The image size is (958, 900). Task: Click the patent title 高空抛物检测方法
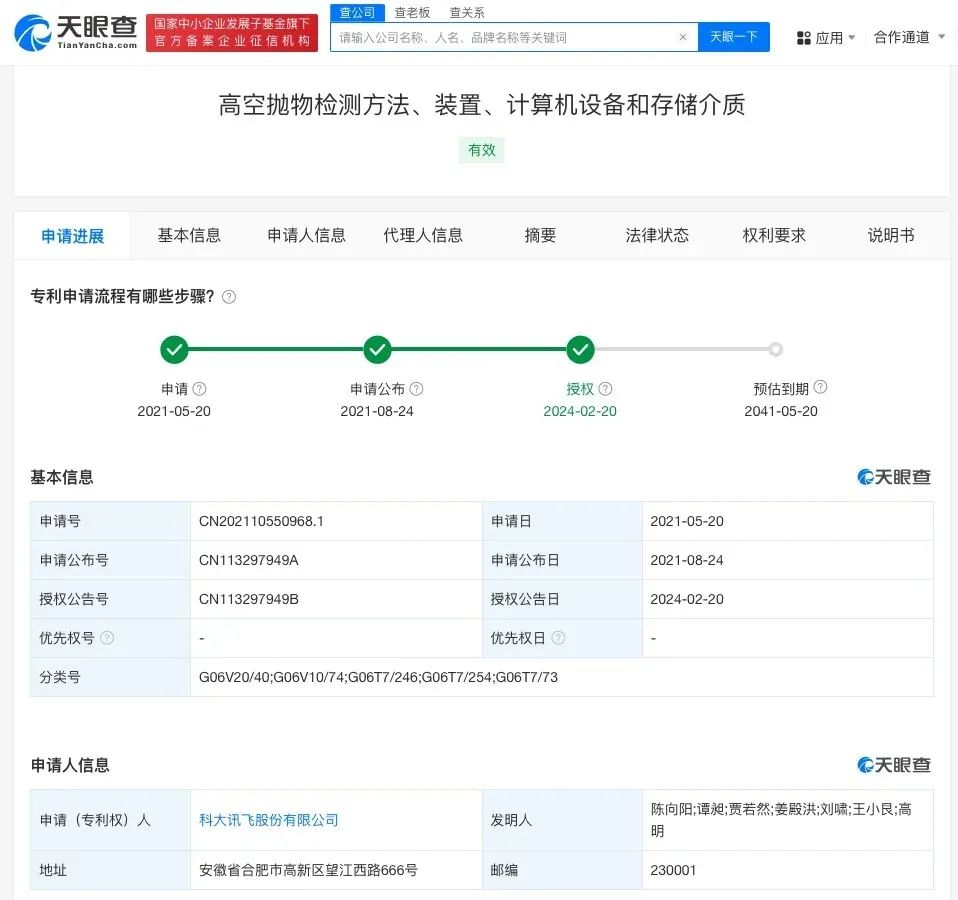(x=481, y=104)
